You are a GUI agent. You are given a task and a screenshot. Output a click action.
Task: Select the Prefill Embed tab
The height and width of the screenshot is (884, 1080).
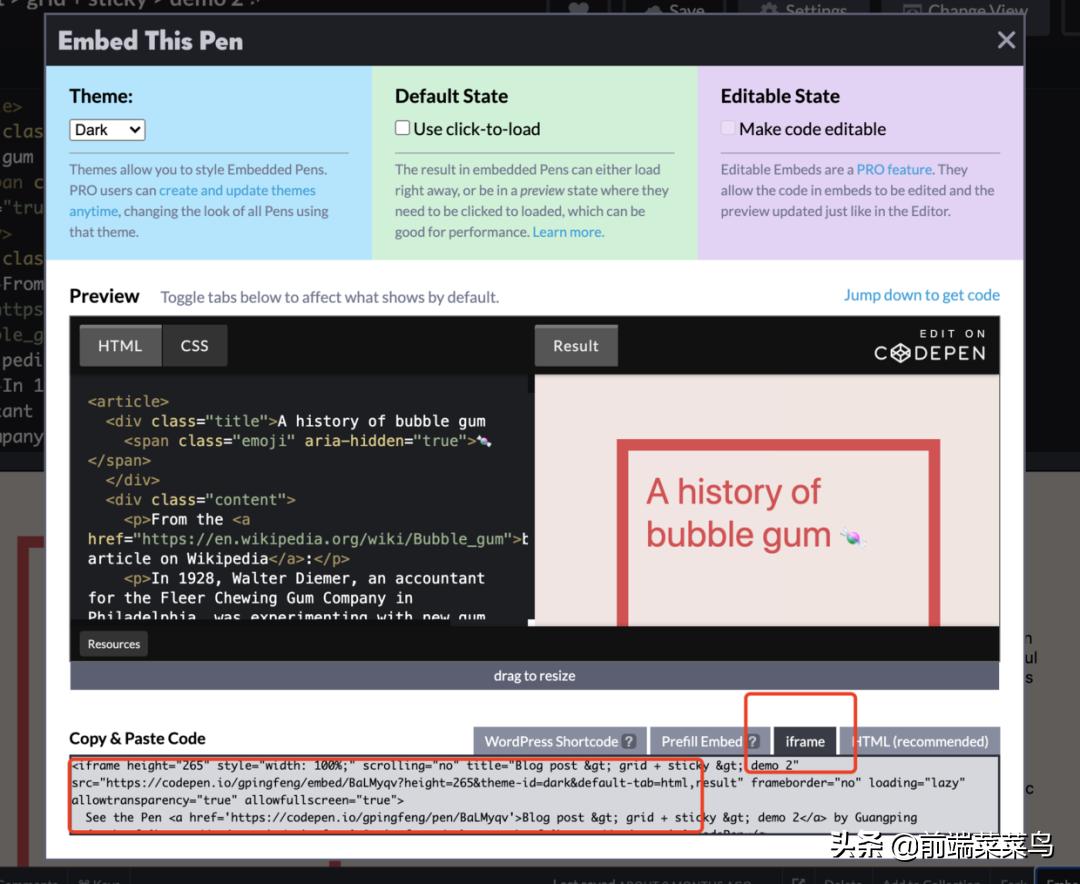pyautogui.click(x=709, y=741)
